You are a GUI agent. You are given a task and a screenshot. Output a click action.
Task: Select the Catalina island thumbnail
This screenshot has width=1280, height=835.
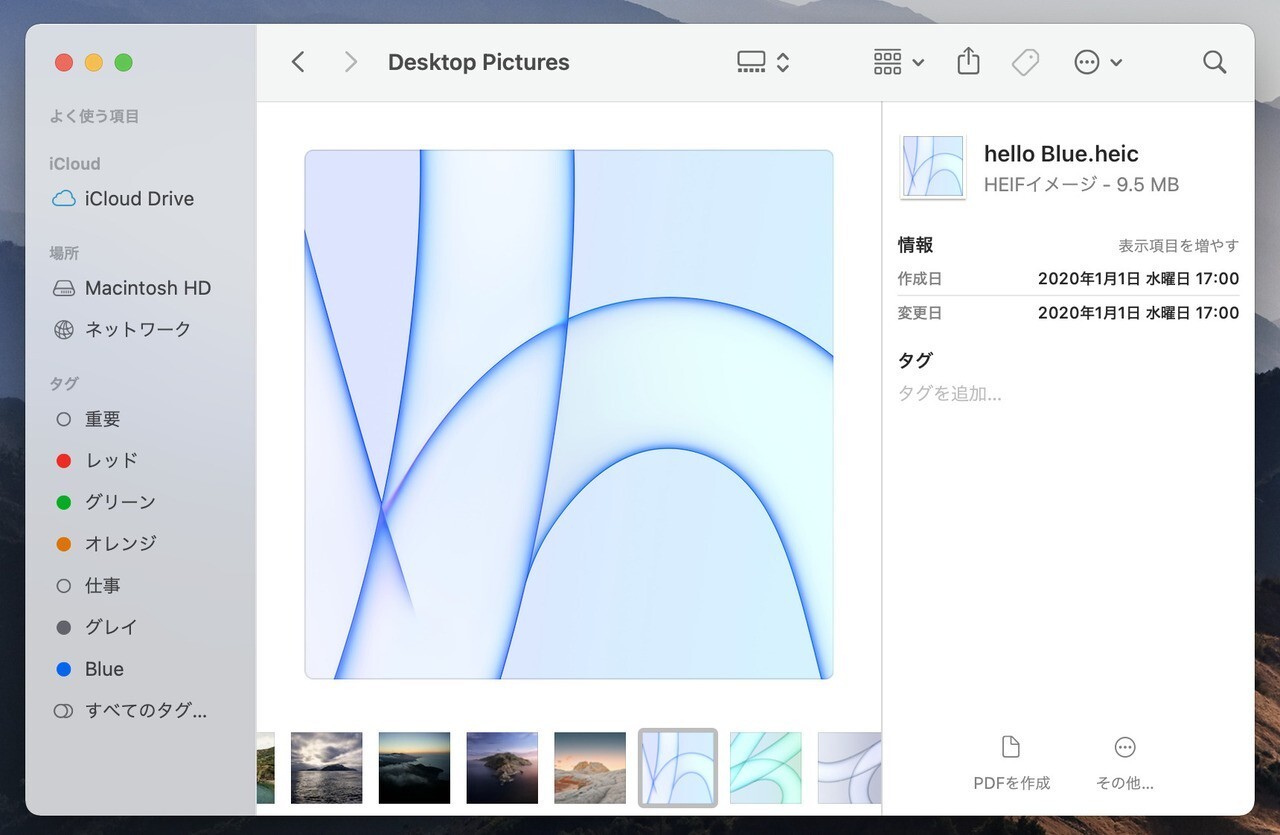(x=502, y=768)
